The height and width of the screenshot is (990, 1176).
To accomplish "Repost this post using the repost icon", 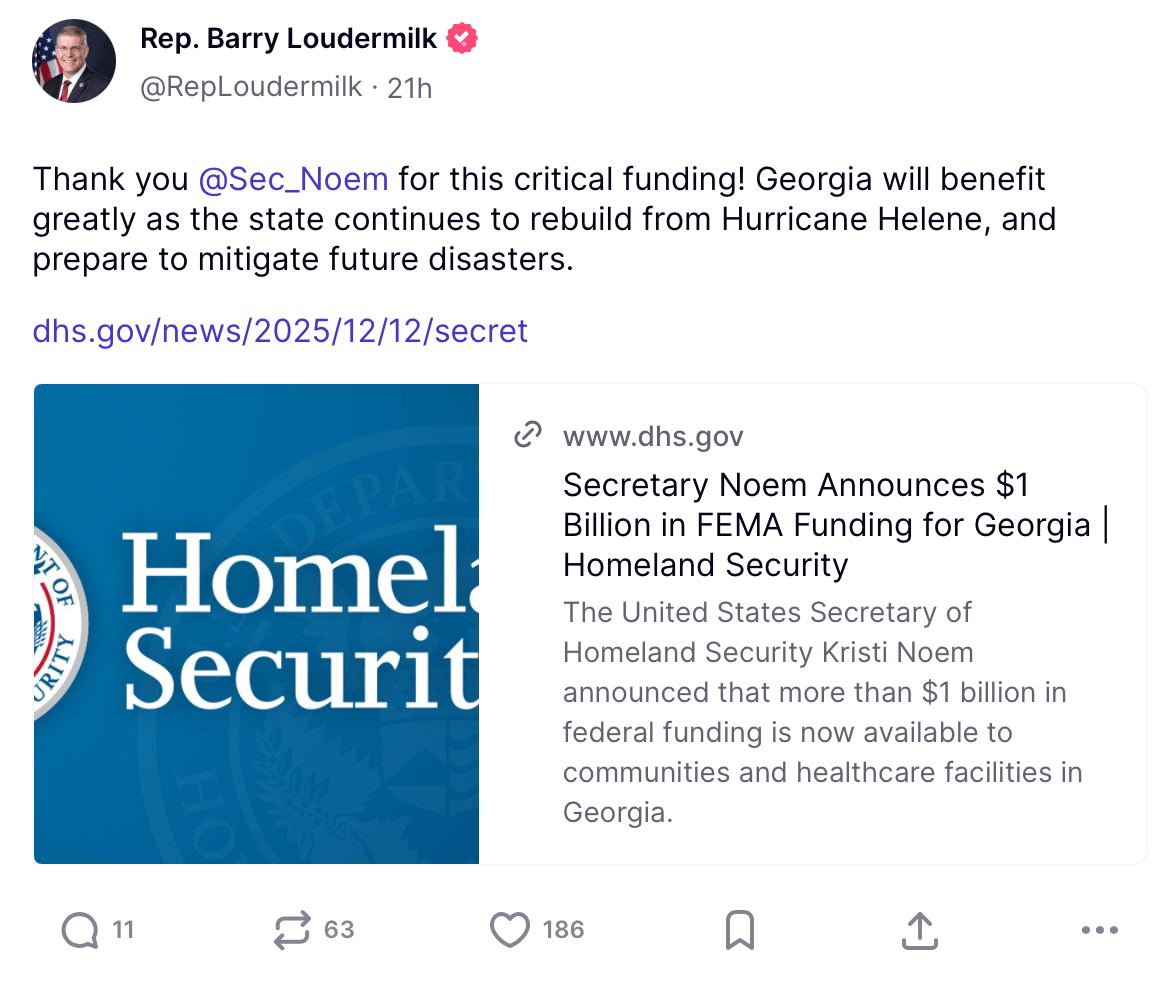I will point(292,931).
